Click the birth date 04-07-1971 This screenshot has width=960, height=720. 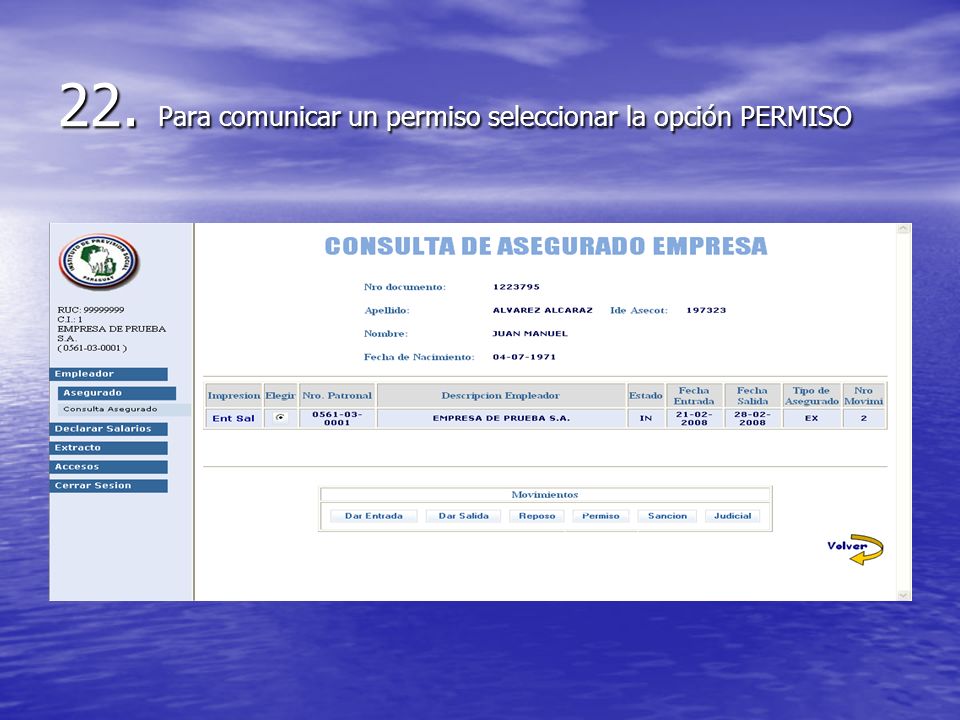tap(524, 357)
